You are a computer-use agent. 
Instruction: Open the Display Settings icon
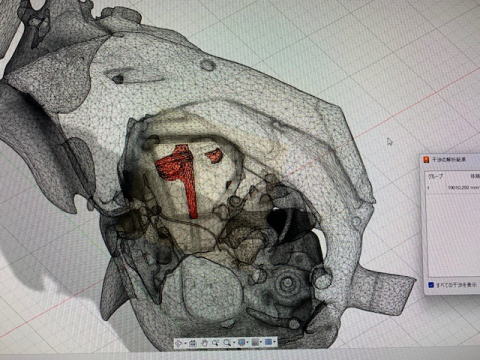coord(242,342)
